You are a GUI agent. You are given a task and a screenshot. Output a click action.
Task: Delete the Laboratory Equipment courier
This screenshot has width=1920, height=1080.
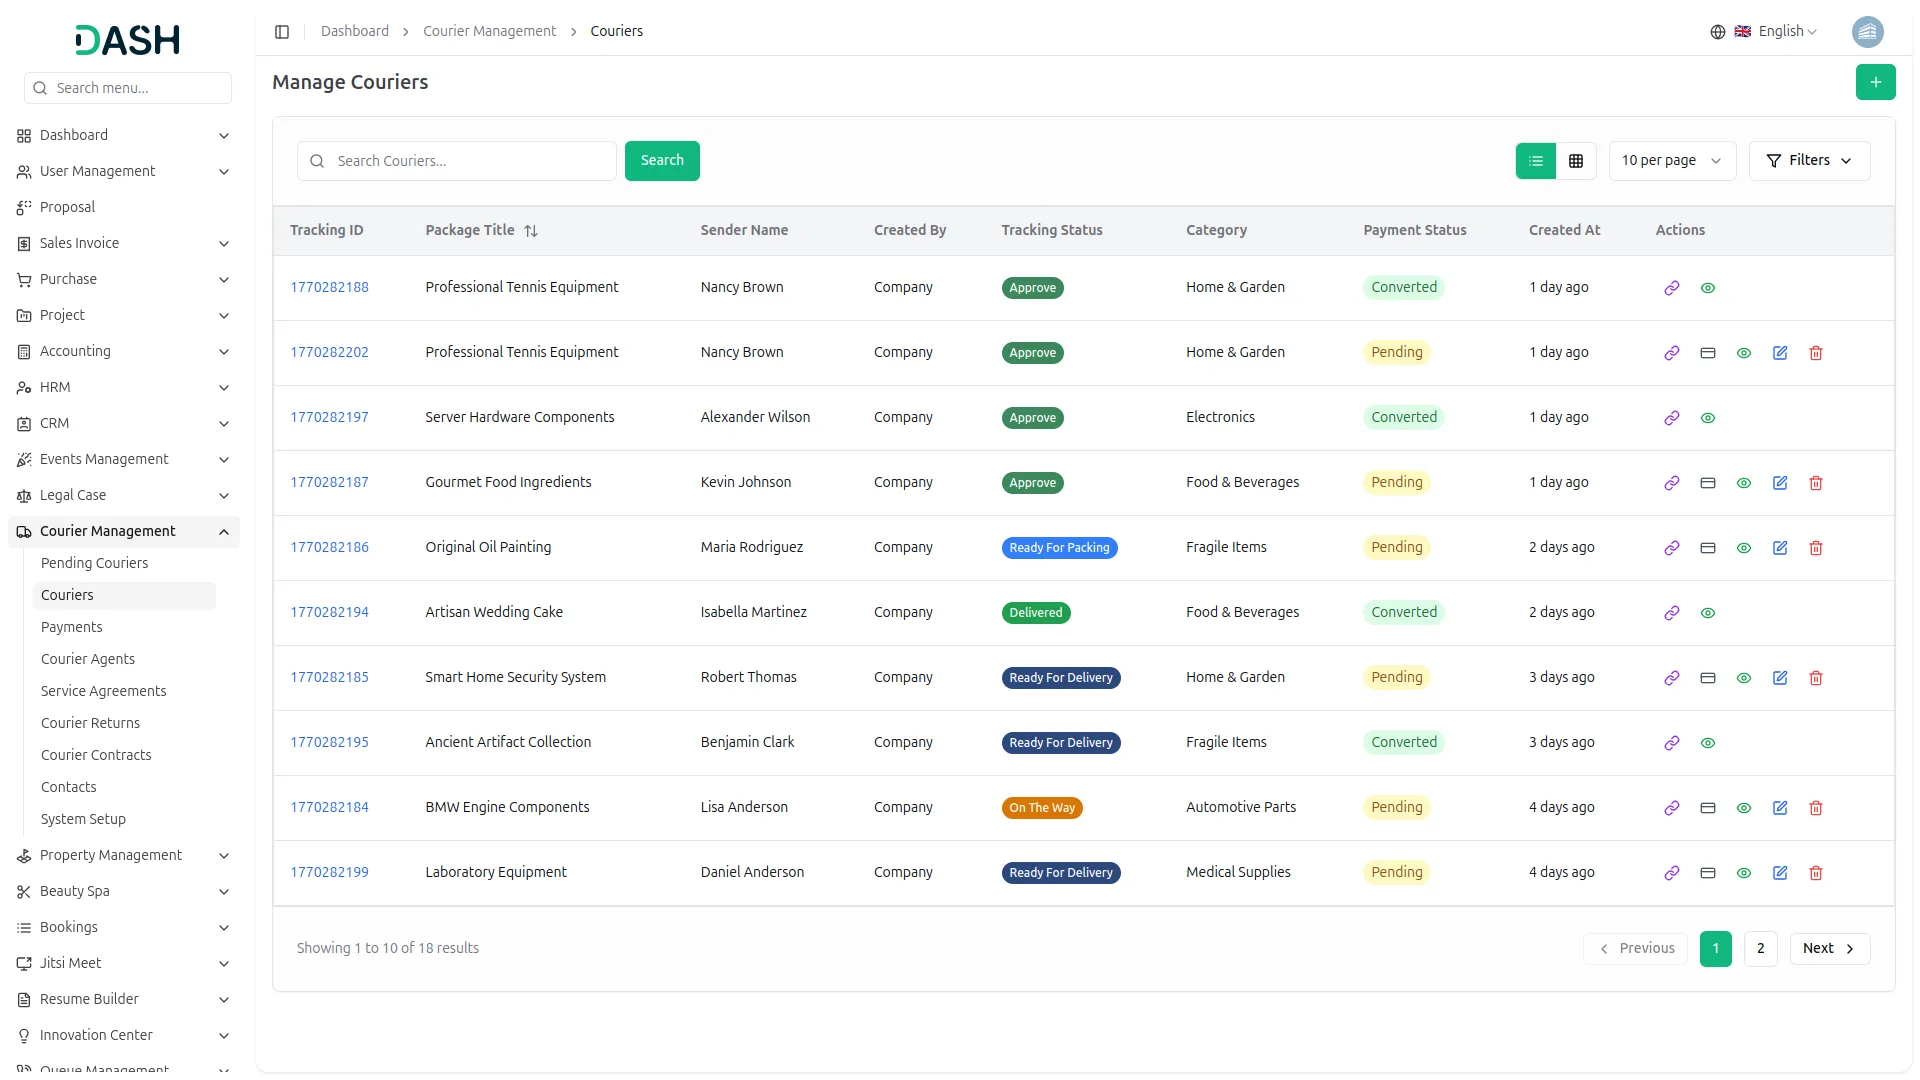coord(1815,873)
